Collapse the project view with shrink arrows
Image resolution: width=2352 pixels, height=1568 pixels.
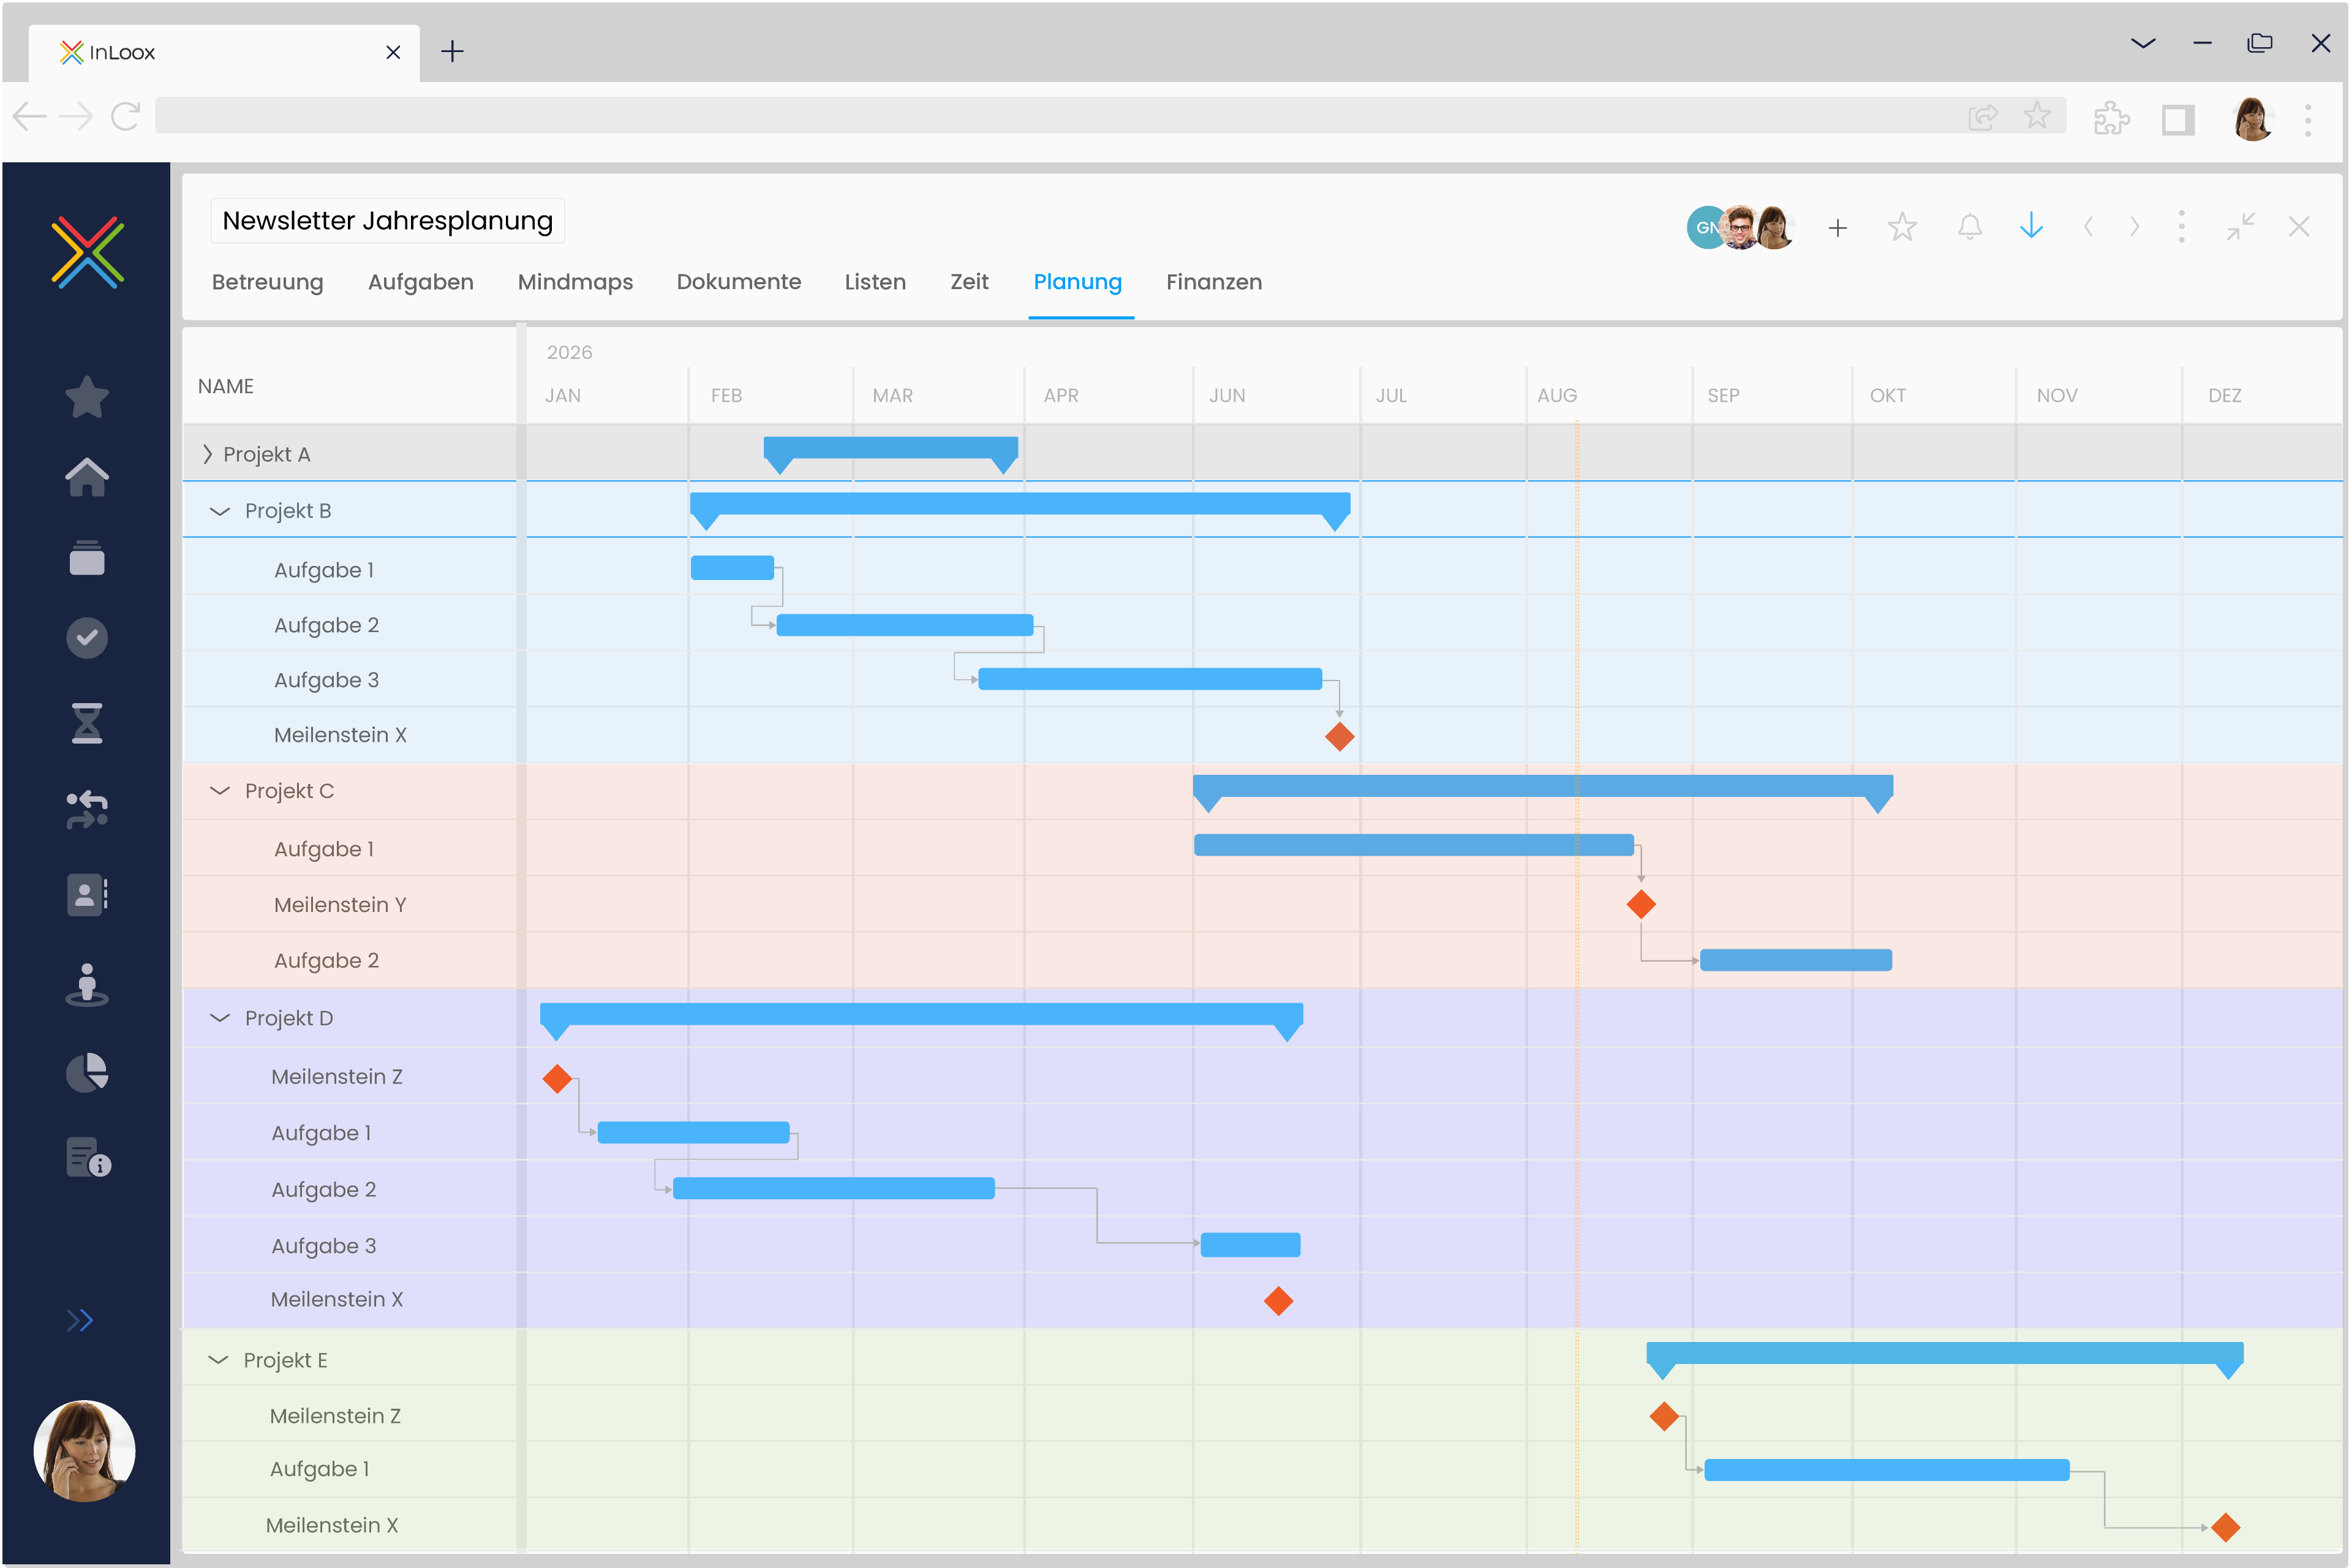[2240, 227]
